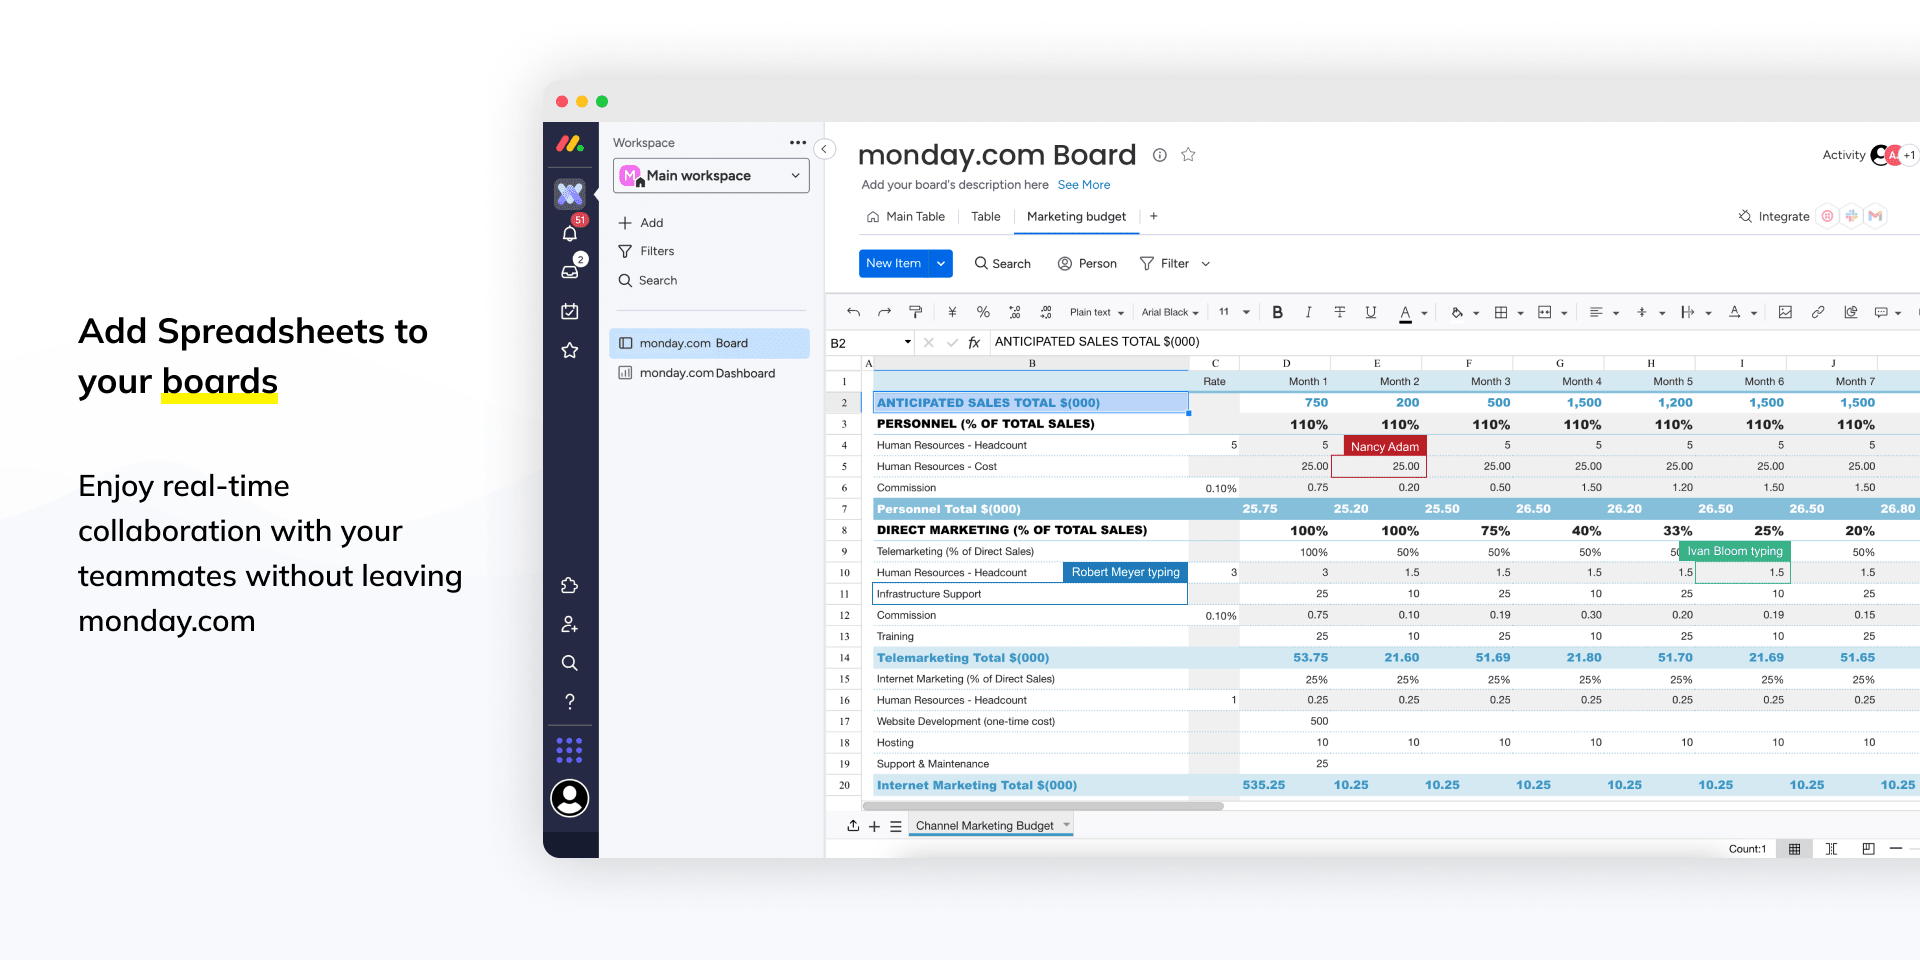Toggle italic formatting

(1308, 312)
